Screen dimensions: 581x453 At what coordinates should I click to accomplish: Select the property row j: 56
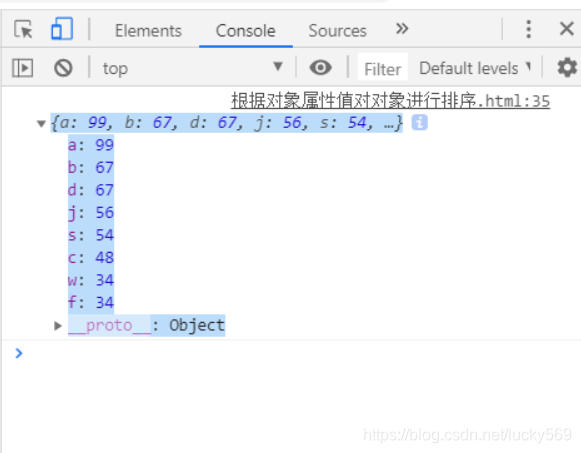(x=91, y=213)
